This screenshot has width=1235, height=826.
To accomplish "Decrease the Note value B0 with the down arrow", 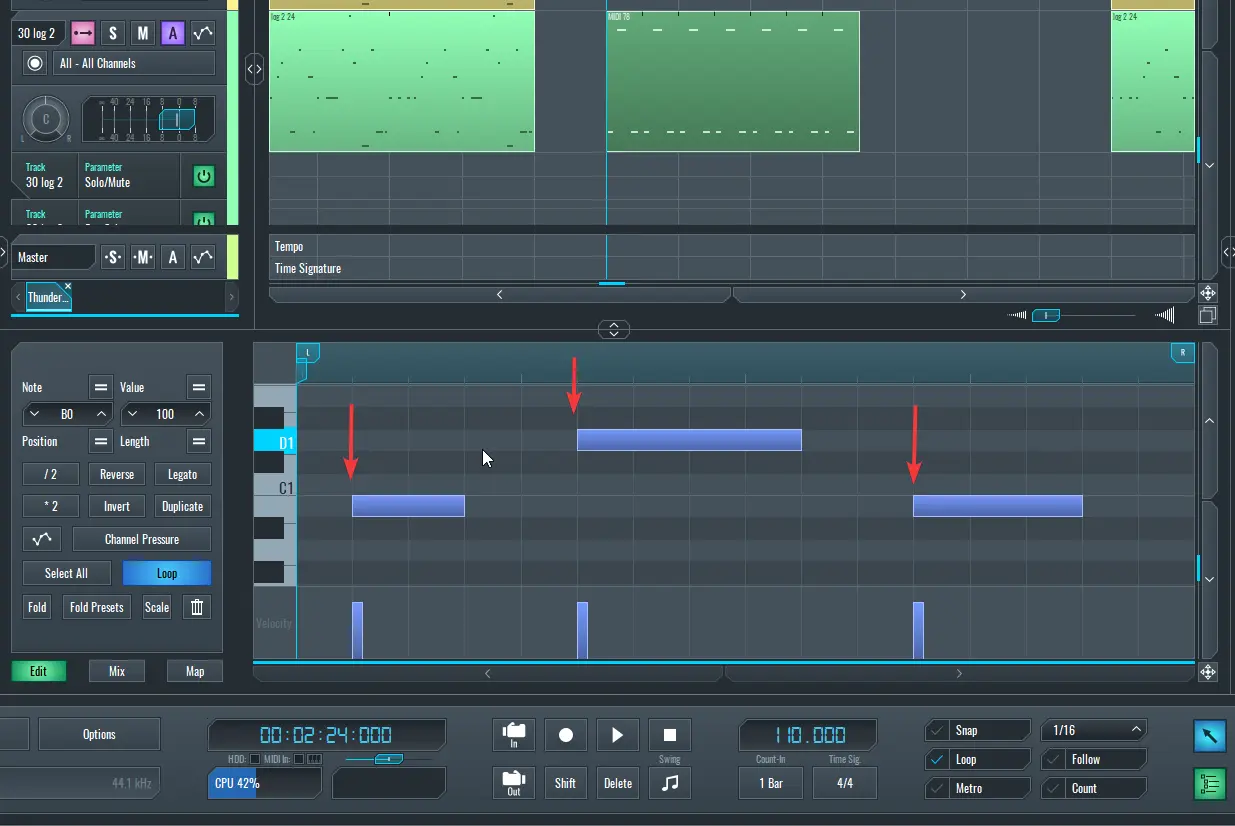I will [35, 414].
